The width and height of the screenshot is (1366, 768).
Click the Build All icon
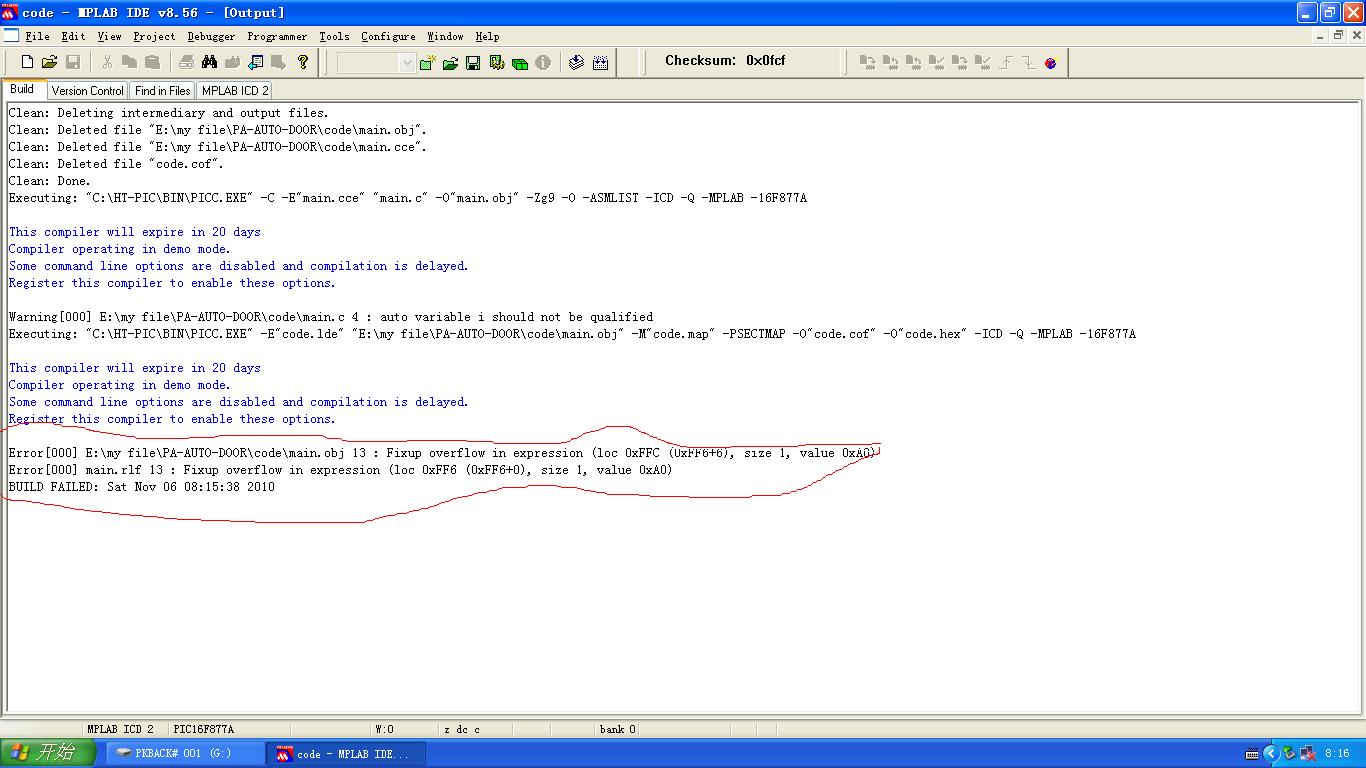tap(600, 62)
